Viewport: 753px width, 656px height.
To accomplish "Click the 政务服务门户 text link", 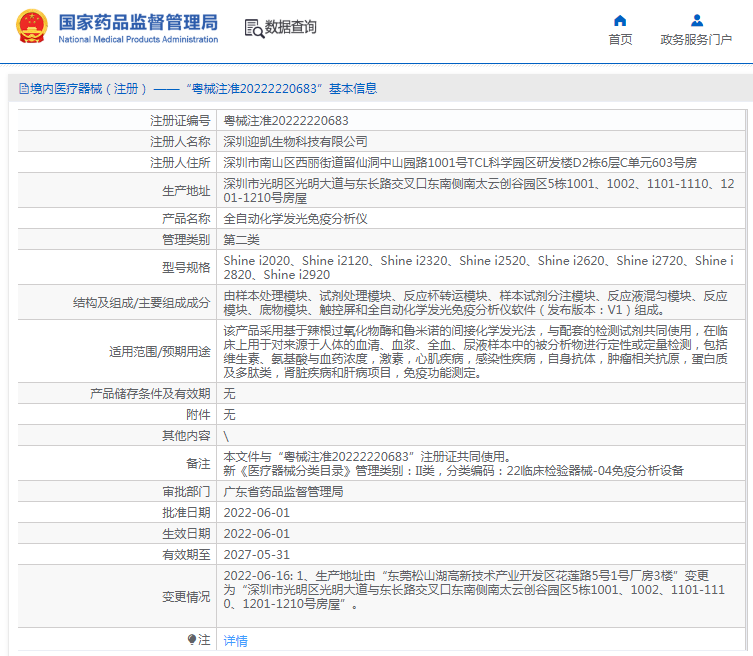I will 696,39.
